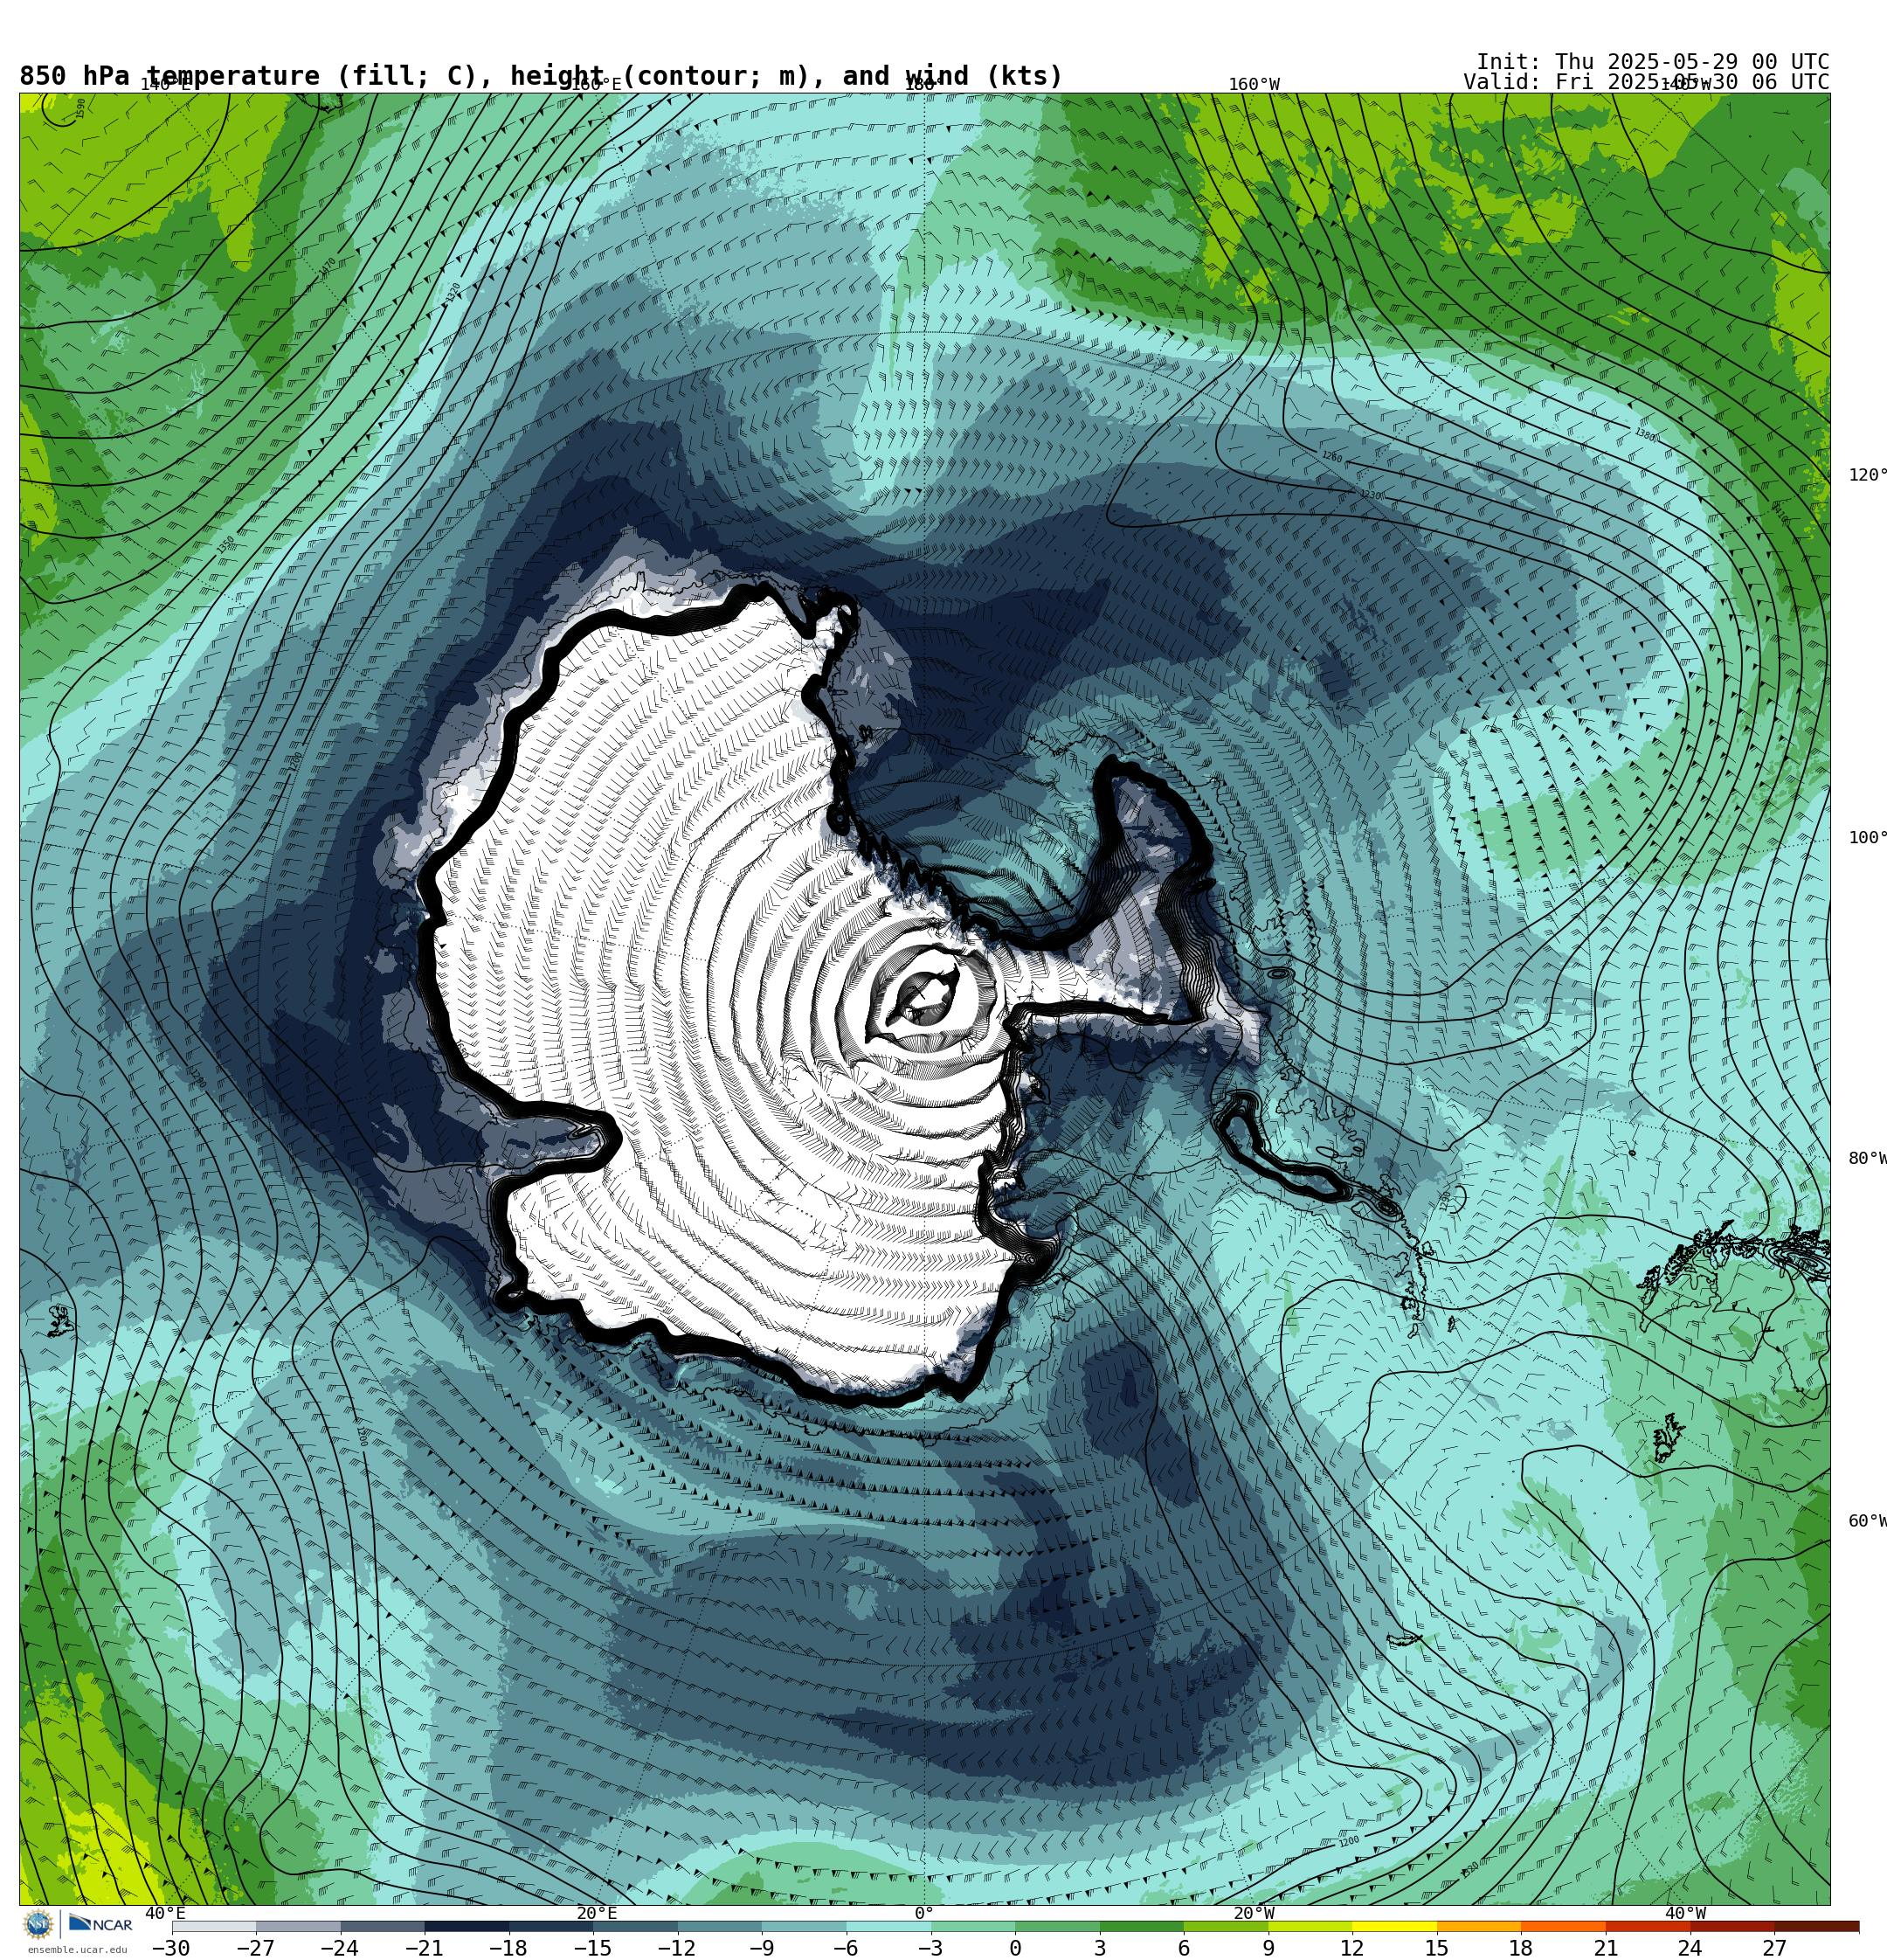The height and width of the screenshot is (1960, 1887).
Task: Pick the -15 to -12 colorbar swatch
Action: coord(636,1926)
